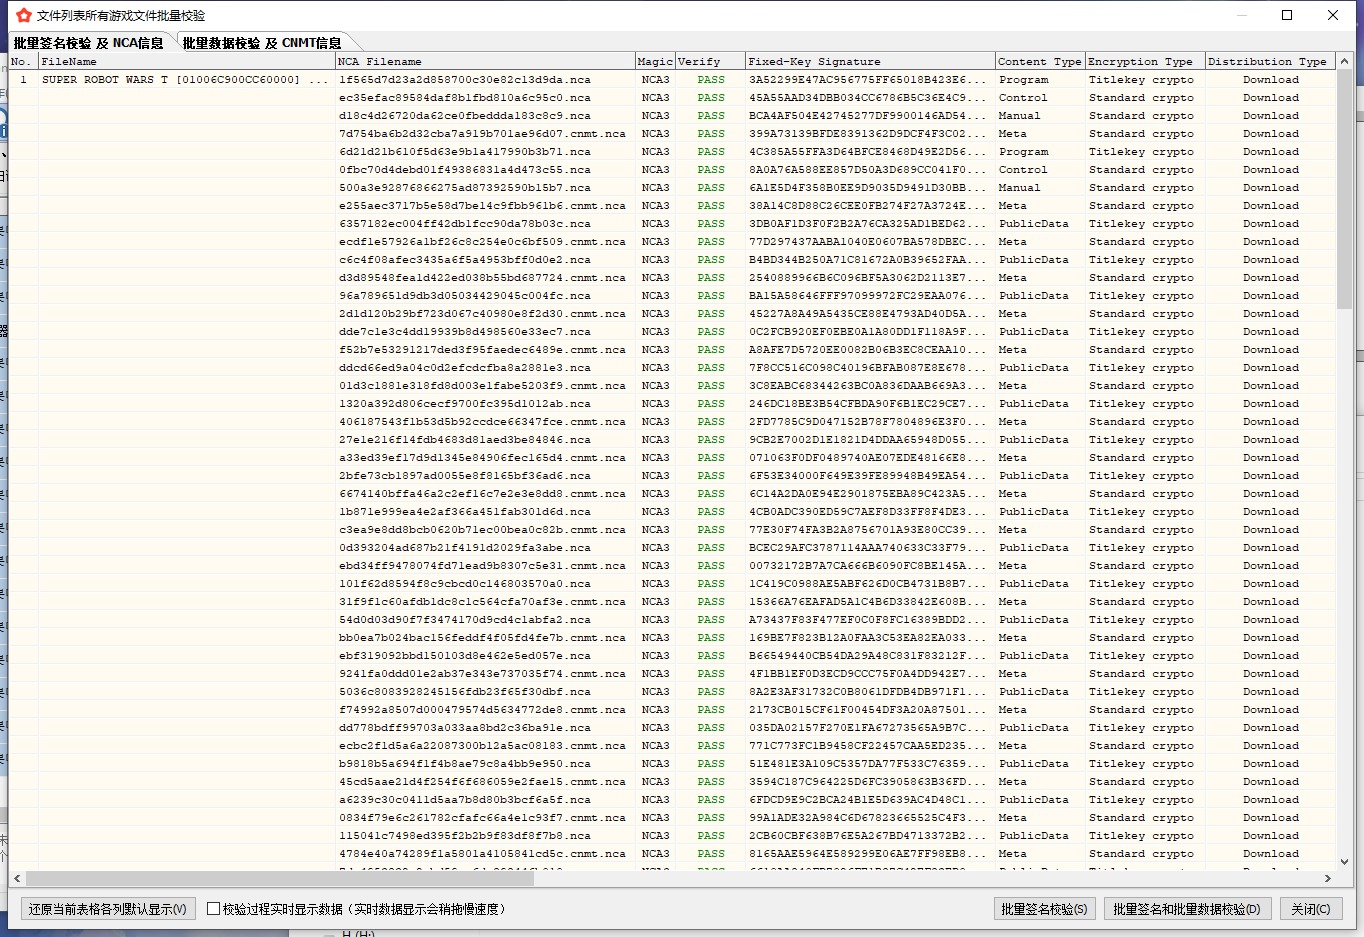Enable the 校验过程实时显示数据 checkbox
This screenshot has height=937, width=1364.
coord(213,909)
